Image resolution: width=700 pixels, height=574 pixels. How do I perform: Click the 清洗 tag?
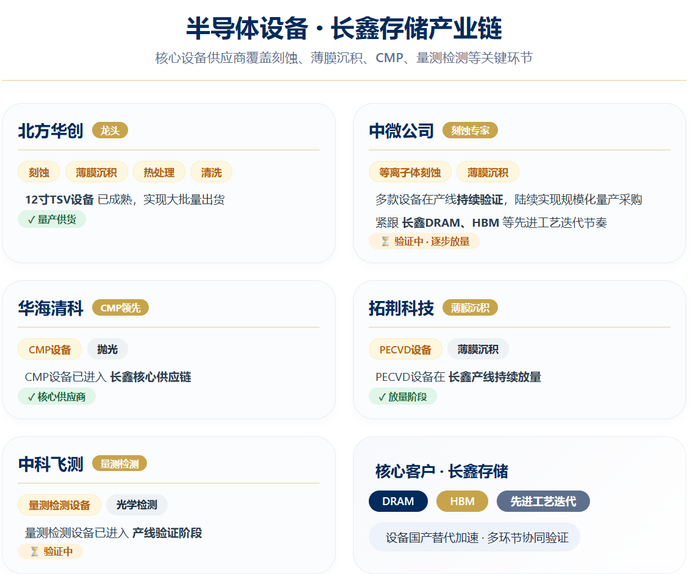(x=211, y=172)
